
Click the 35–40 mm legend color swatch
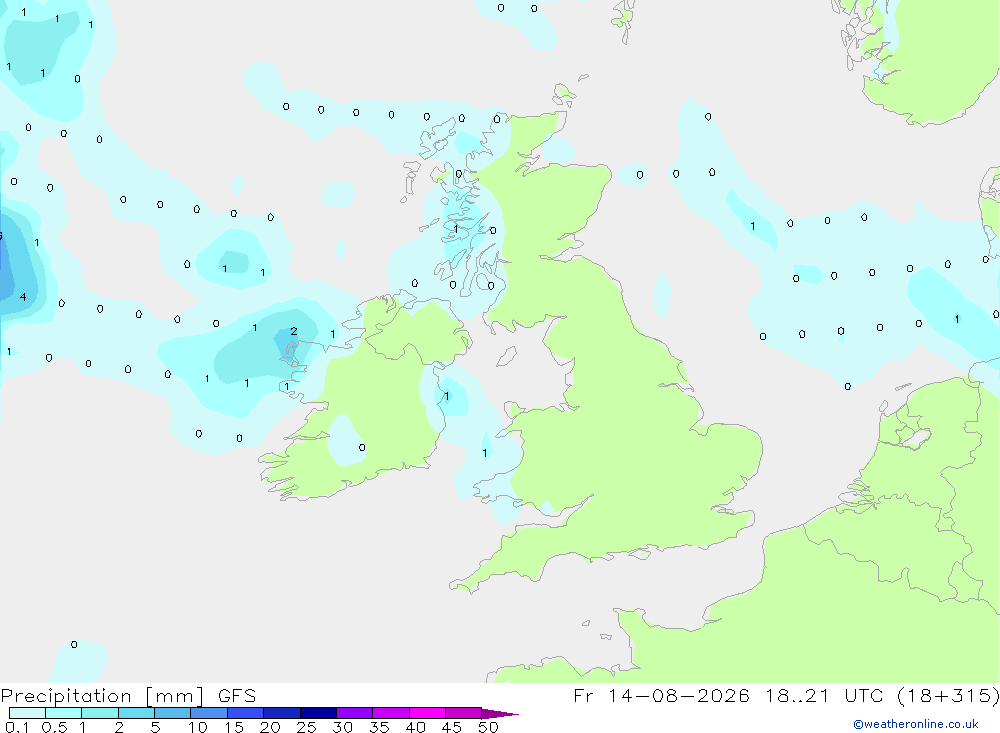coord(390,713)
